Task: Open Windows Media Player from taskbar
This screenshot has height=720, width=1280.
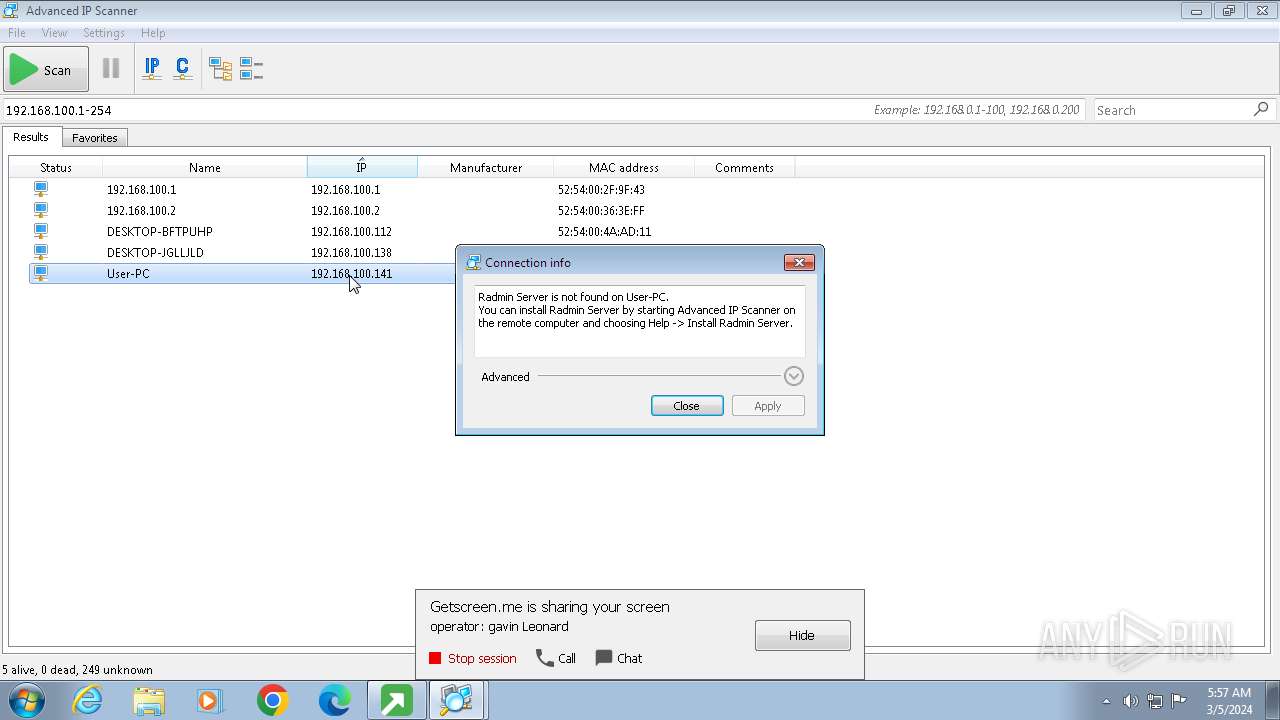Action: [x=210, y=700]
